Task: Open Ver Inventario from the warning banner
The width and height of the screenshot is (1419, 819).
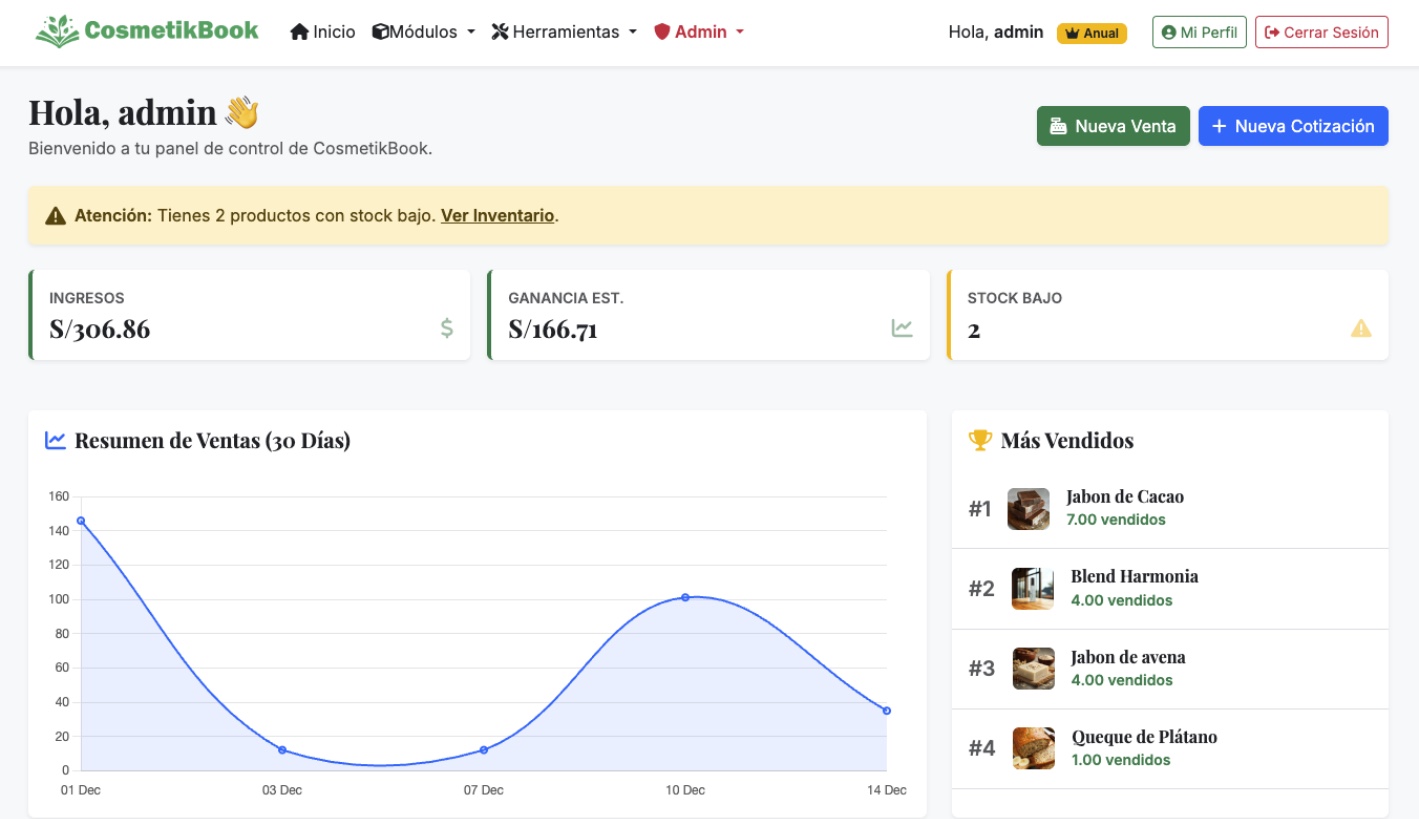Action: [498, 215]
